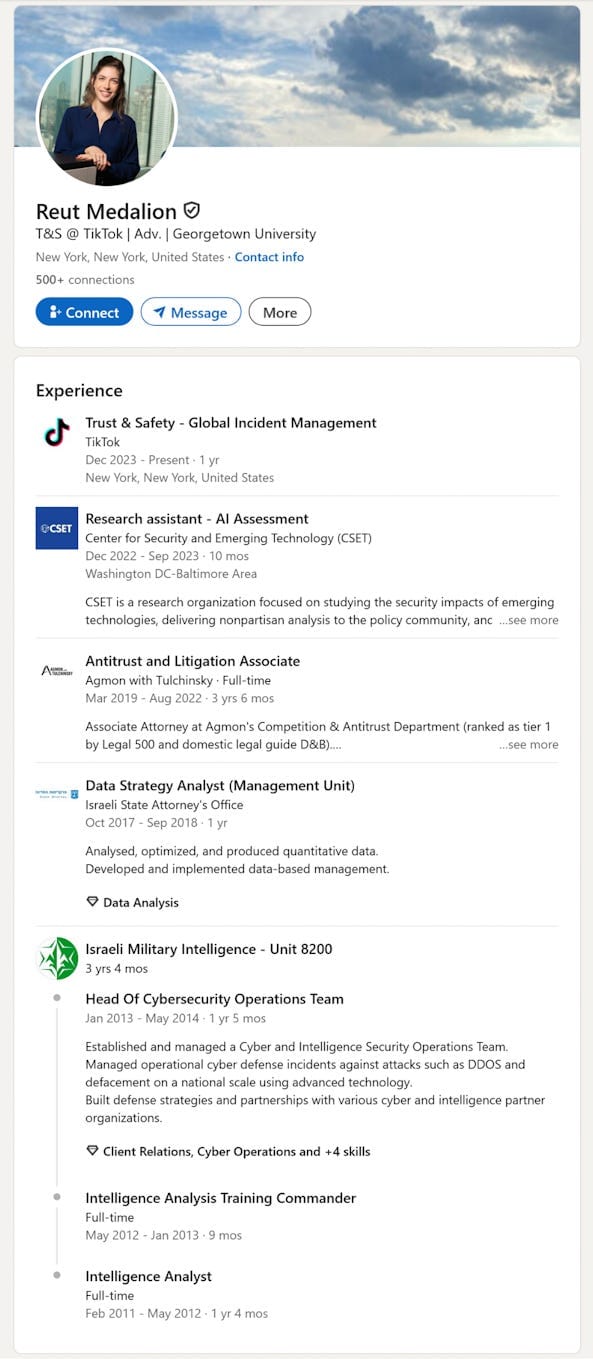Image resolution: width=593 pixels, height=1366 pixels.
Task: Click the Israeli Military Intelligence emblem icon
Action: click(x=57, y=958)
